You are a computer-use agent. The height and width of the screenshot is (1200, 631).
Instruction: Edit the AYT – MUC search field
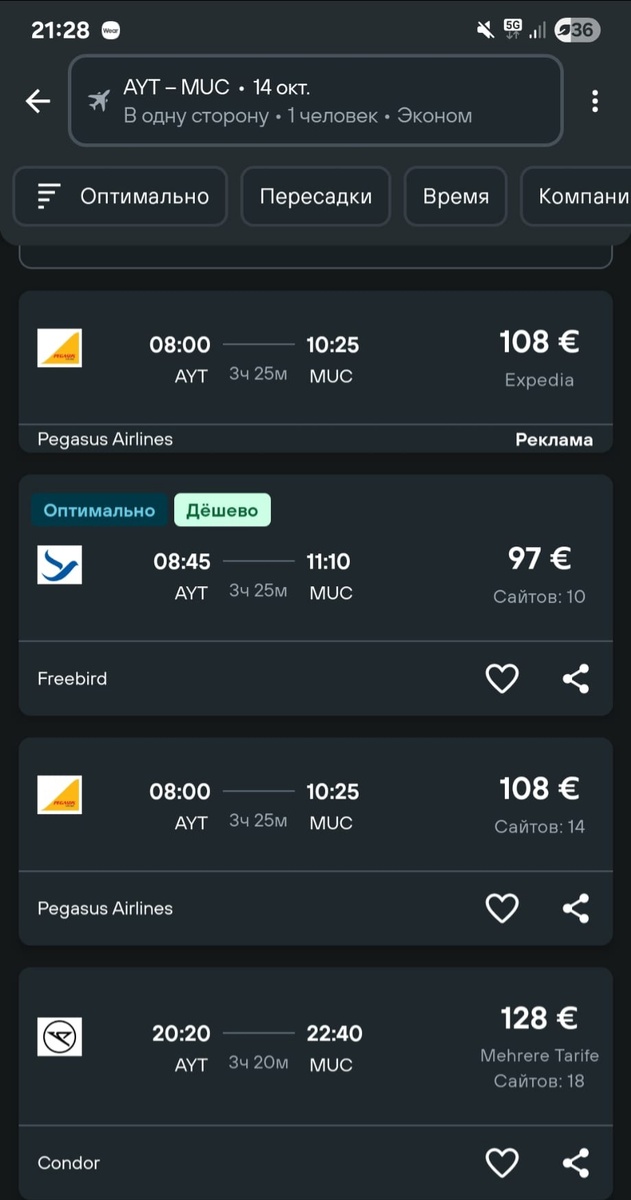tap(315, 101)
